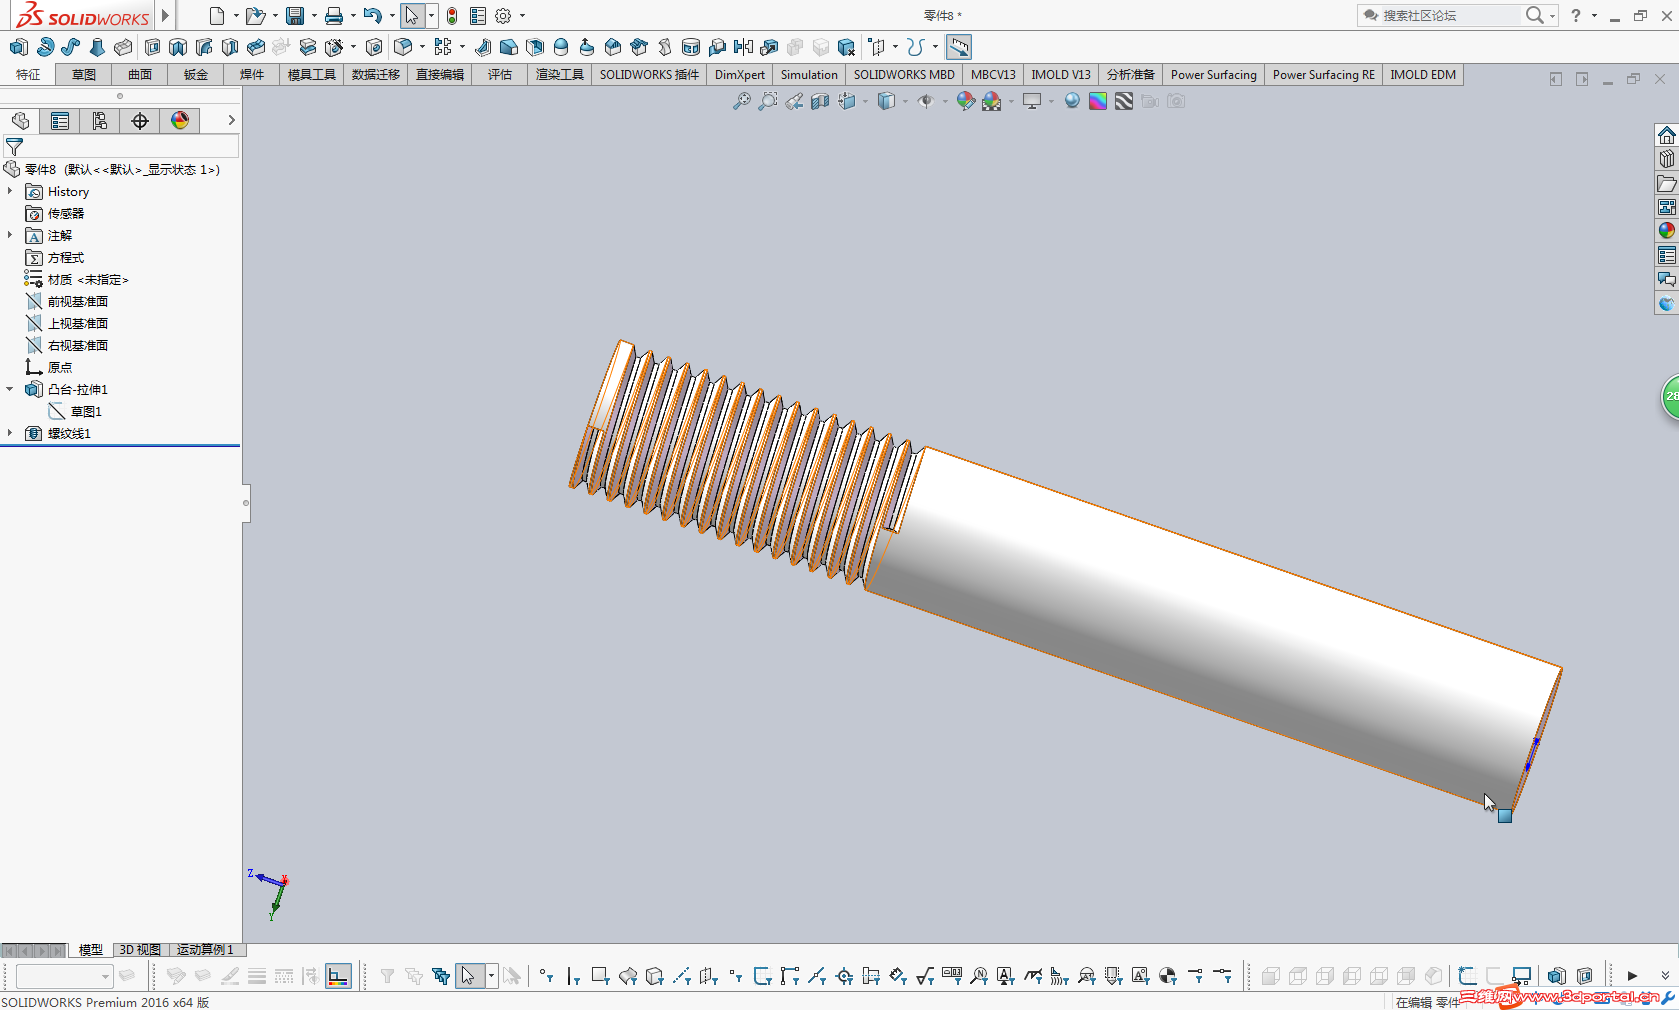Image resolution: width=1679 pixels, height=1010 pixels.
Task: Open the Hide/Show Items dropdown arrow
Action: click(945, 101)
